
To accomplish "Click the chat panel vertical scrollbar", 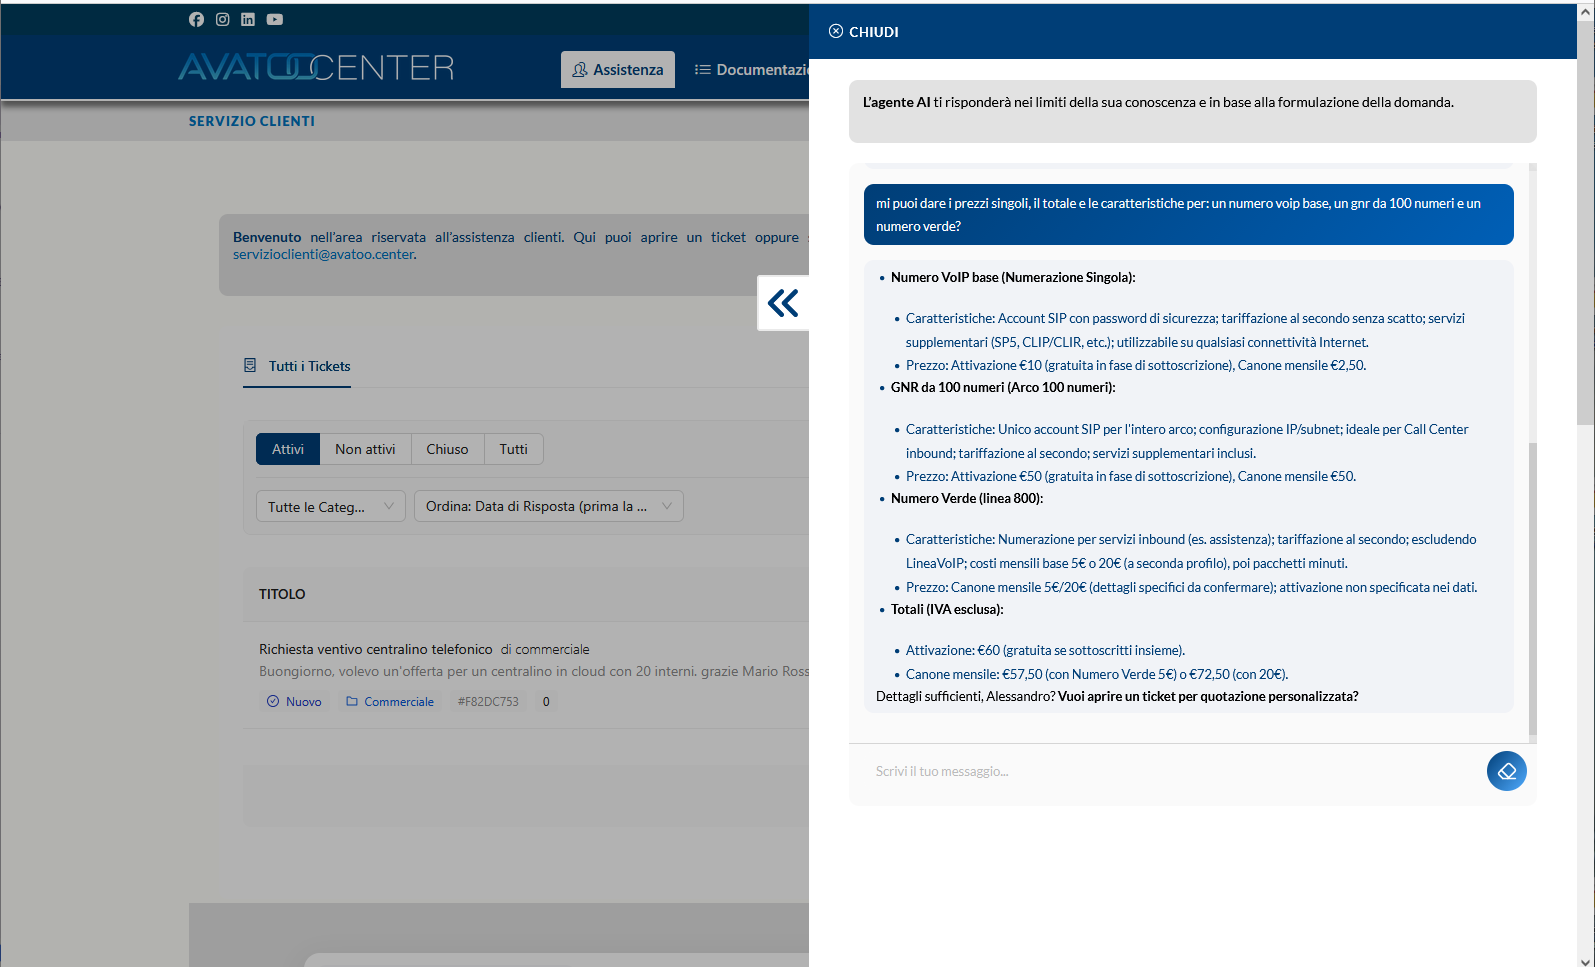I will [1532, 590].
